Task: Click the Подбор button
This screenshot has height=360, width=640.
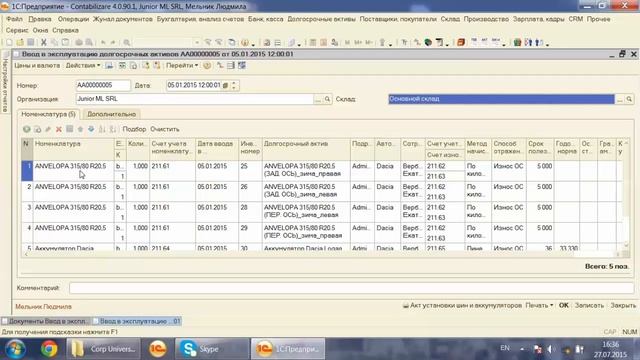Action: (x=134, y=129)
